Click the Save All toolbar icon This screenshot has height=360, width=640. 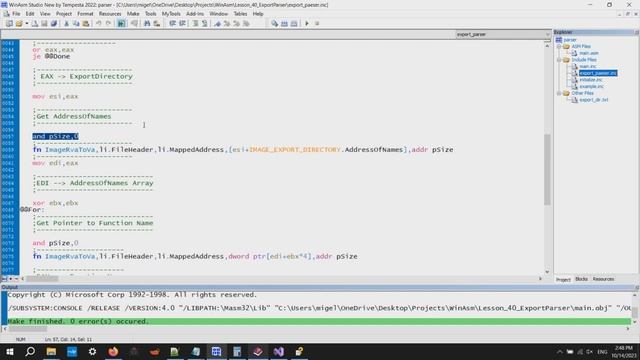point(53,24)
